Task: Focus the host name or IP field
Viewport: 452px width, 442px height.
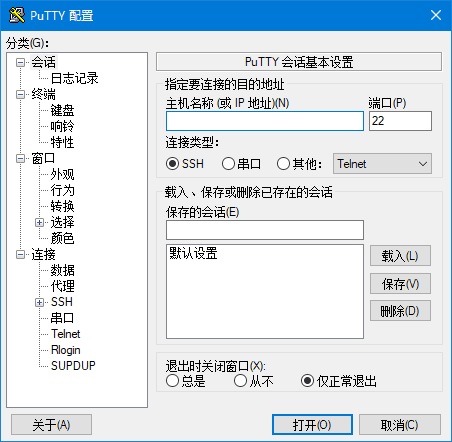Action: tap(265, 121)
